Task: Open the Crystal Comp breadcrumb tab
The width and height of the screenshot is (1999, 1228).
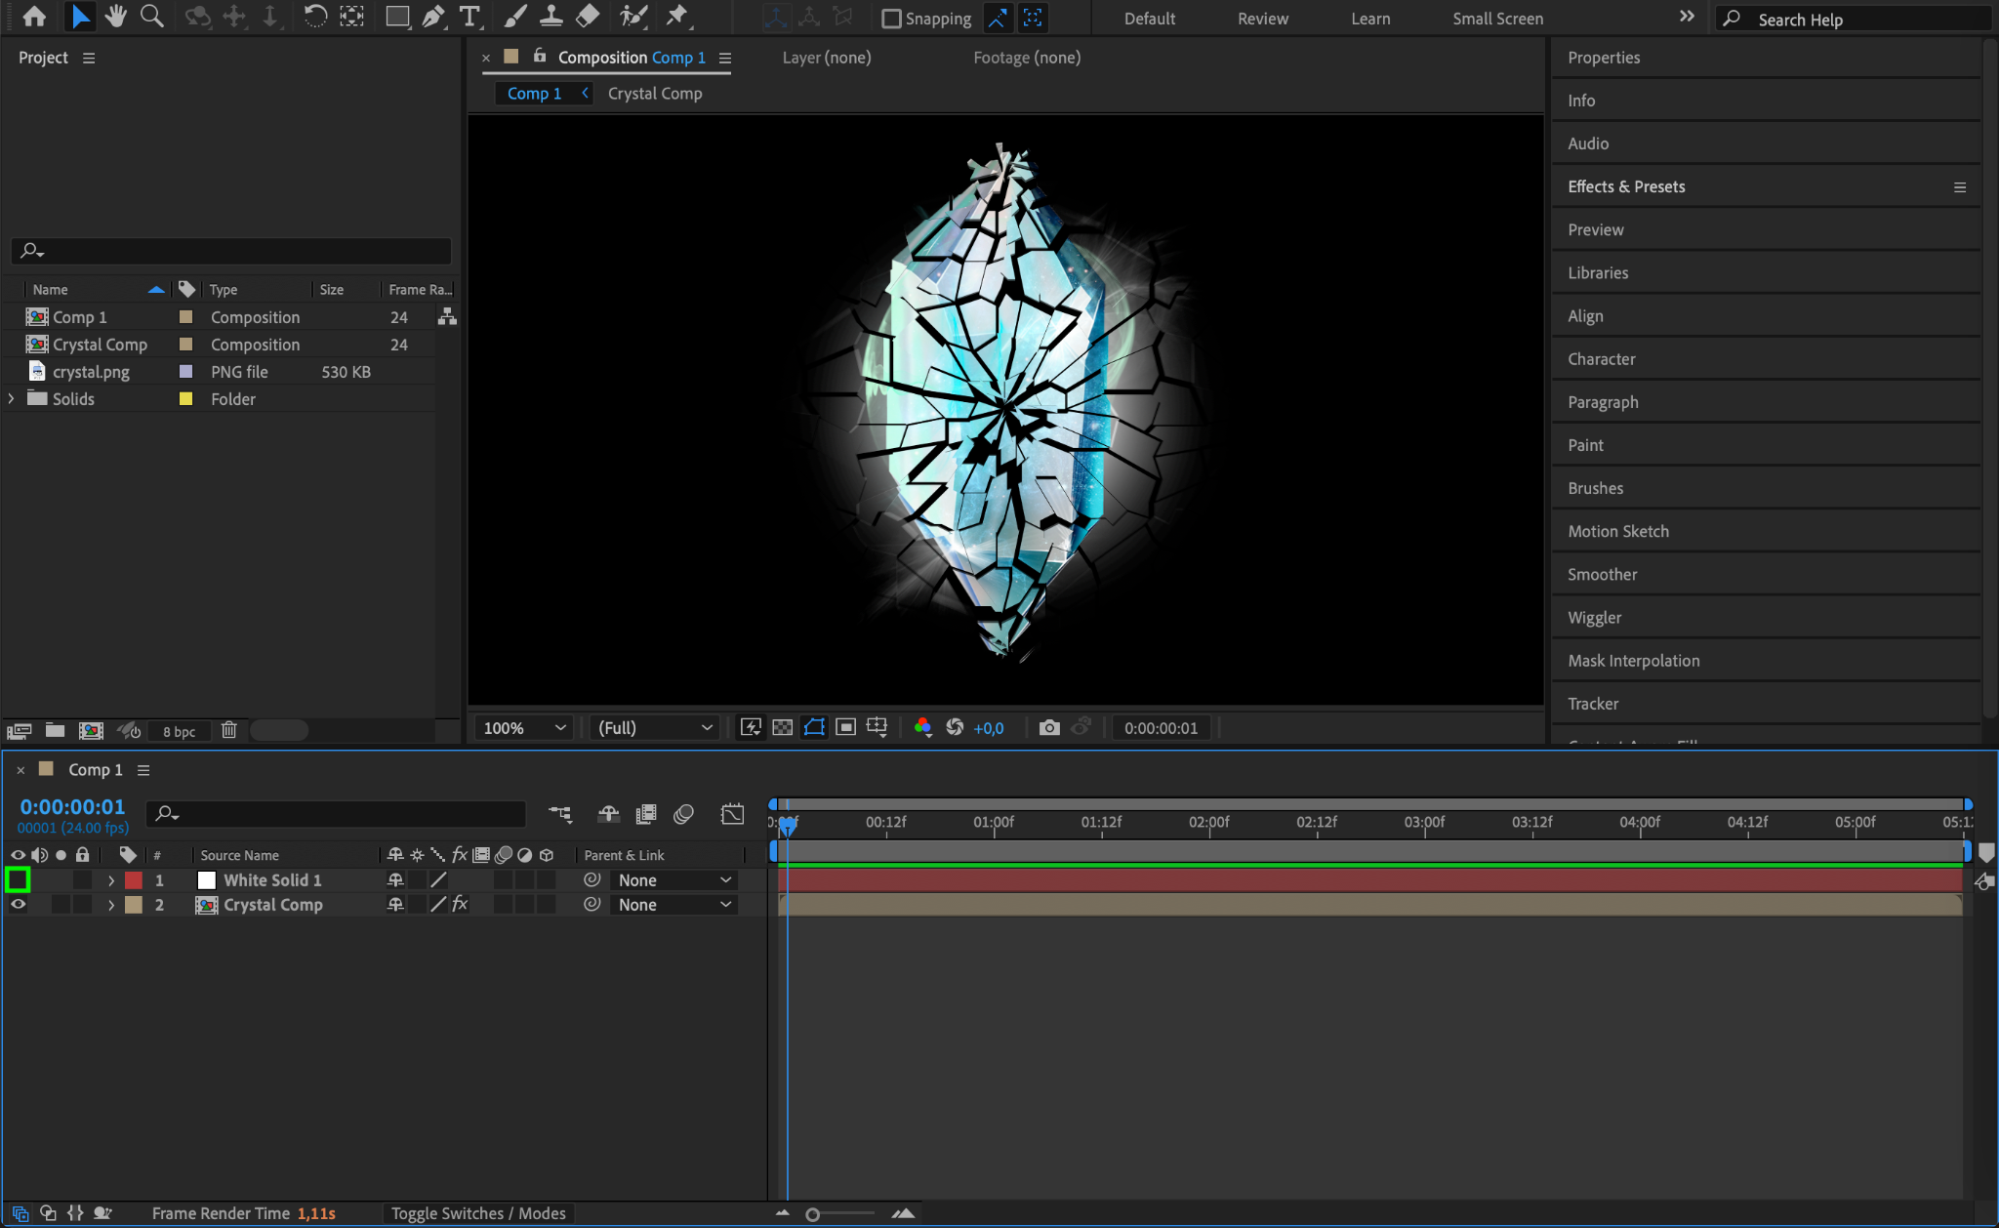Action: click(x=655, y=93)
